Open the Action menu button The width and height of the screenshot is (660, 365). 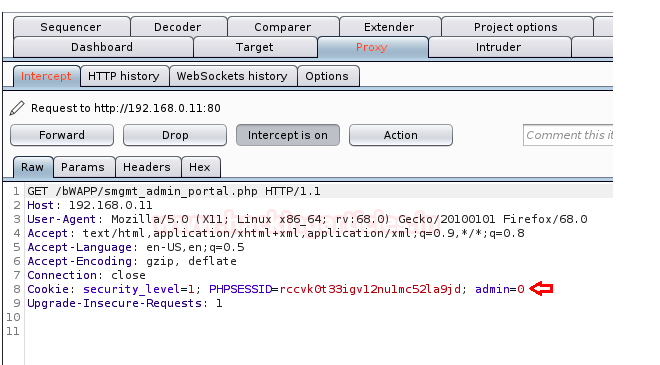point(401,135)
